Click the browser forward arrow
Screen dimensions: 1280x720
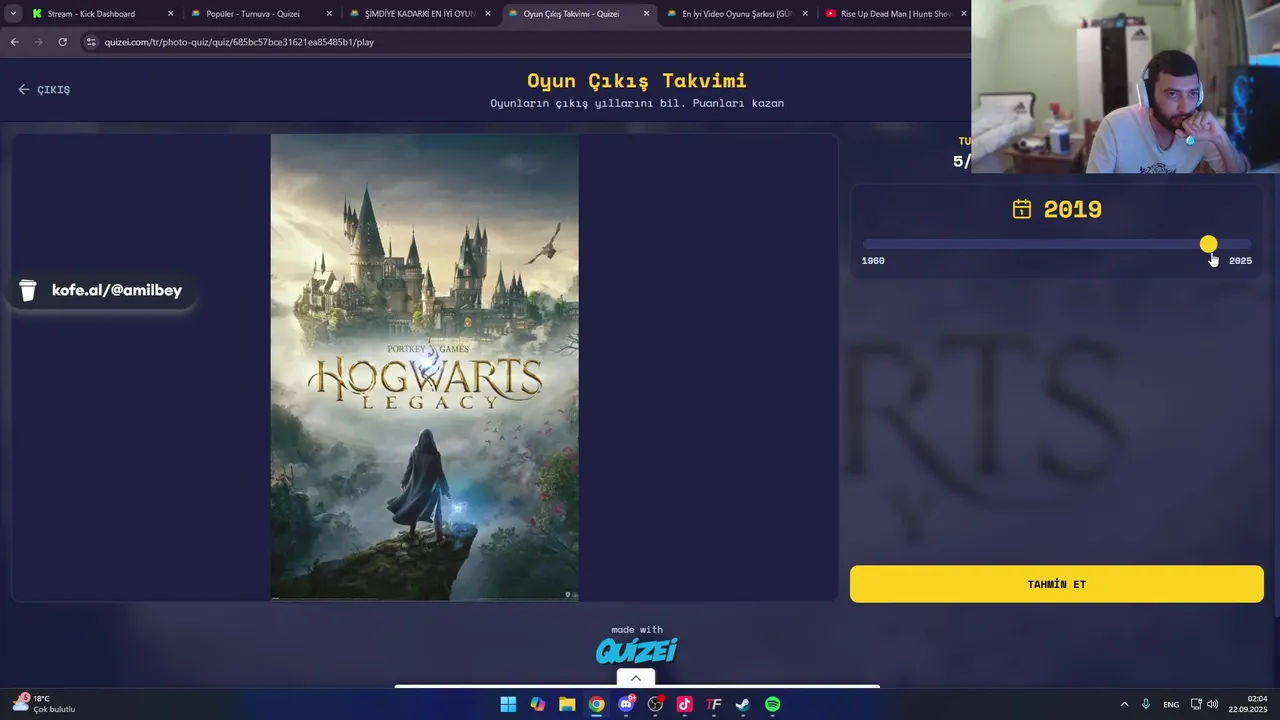[38, 42]
